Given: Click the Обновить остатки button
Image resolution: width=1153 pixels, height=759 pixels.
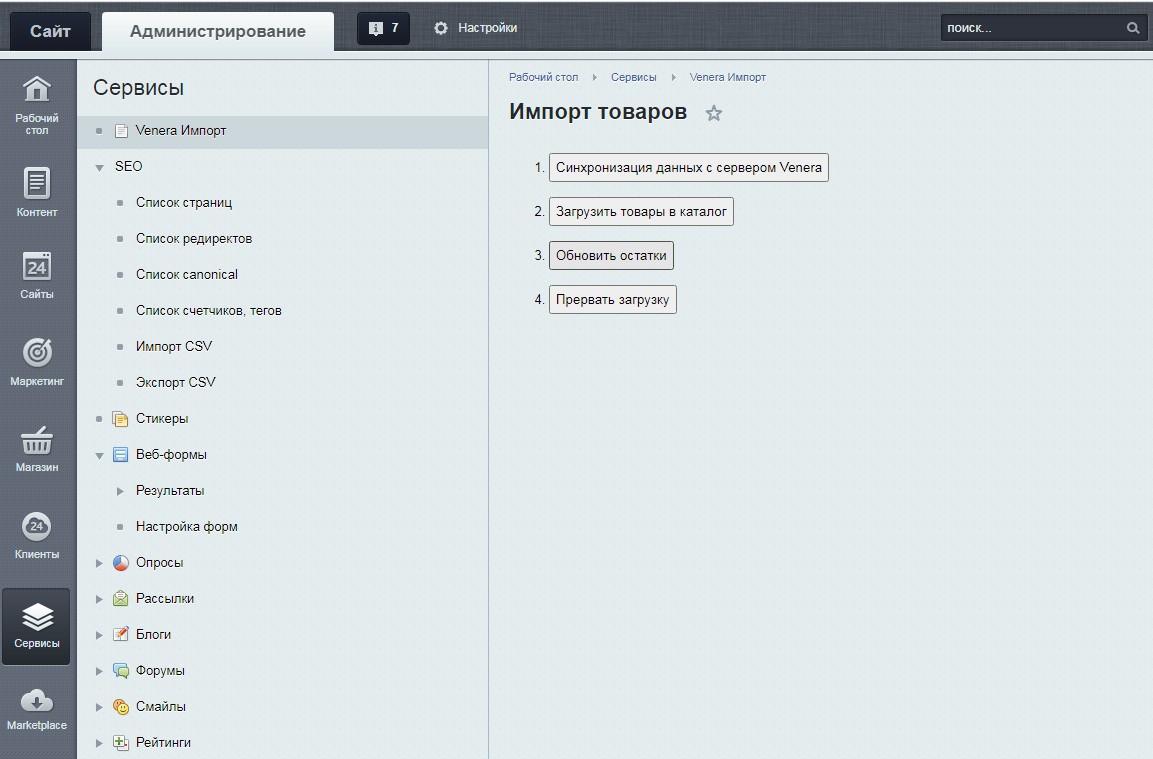Looking at the screenshot, I should [611, 255].
